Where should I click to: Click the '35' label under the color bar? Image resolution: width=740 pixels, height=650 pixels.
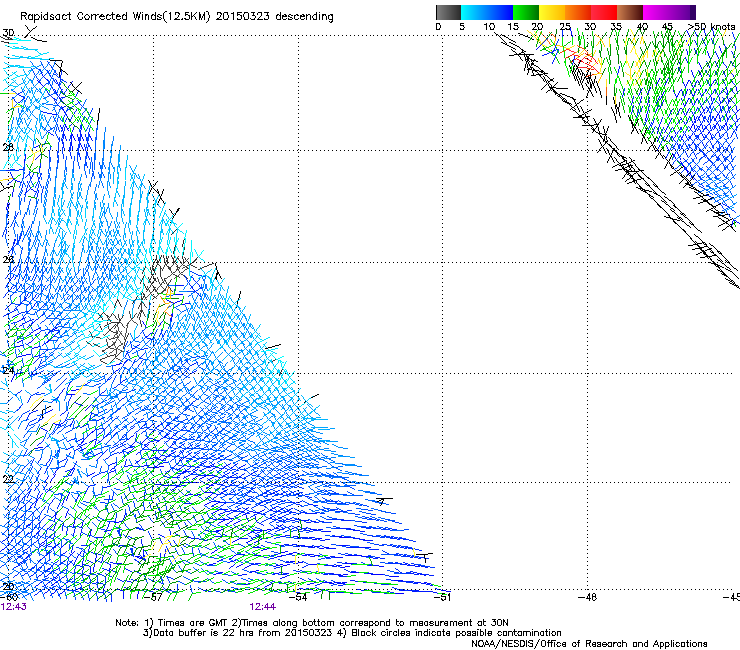(616, 27)
